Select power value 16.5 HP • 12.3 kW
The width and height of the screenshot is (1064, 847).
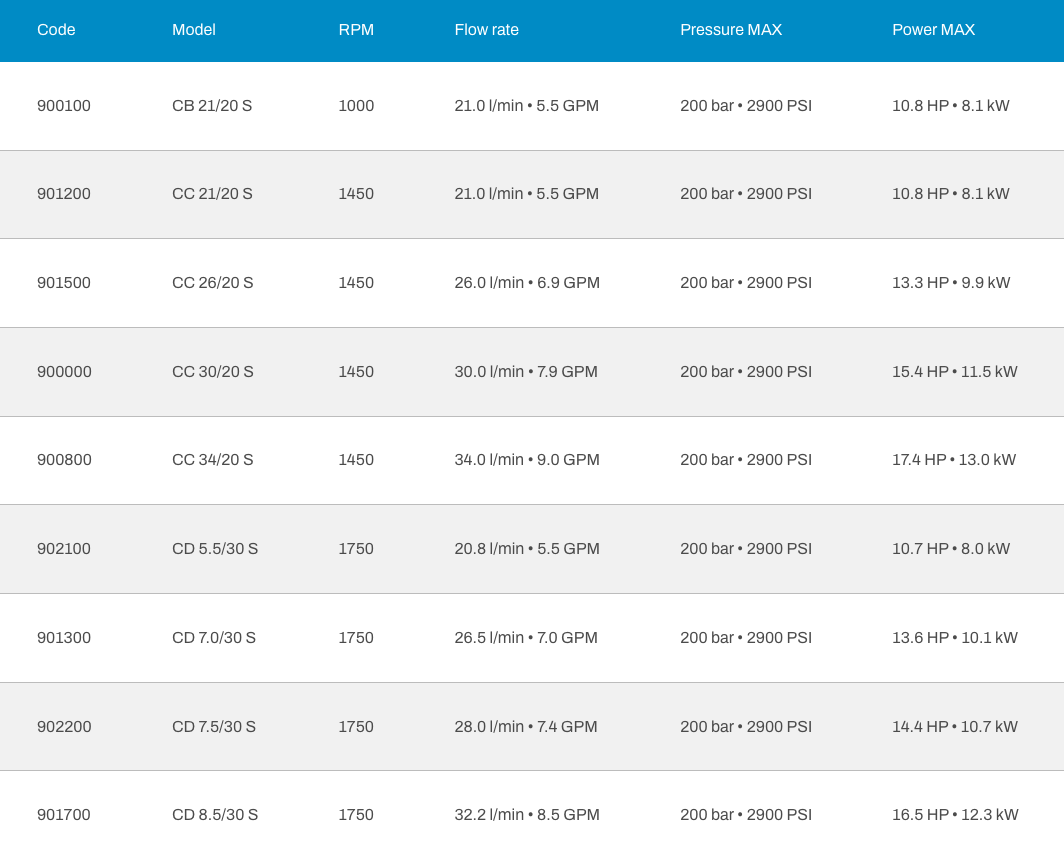coord(955,815)
